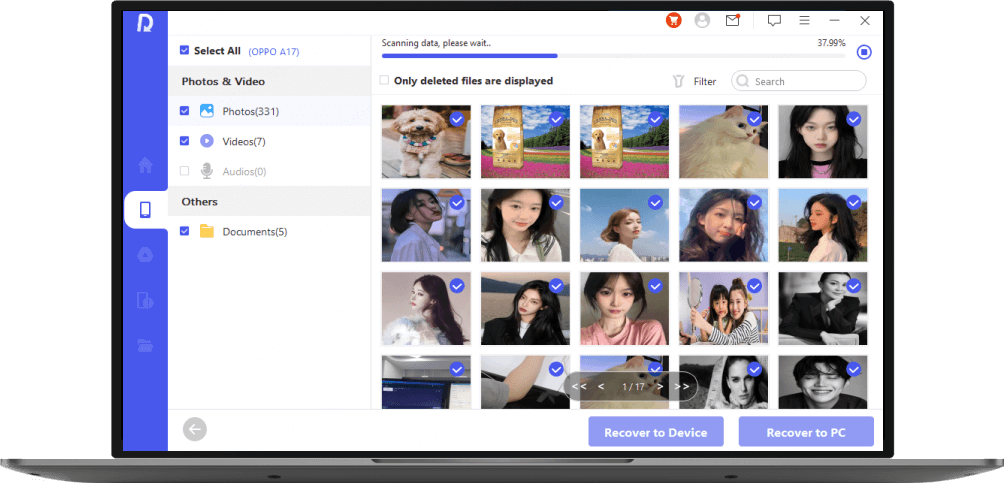Open the feedback chat bubble icon
1004x483 pixels.
[774, 20]
